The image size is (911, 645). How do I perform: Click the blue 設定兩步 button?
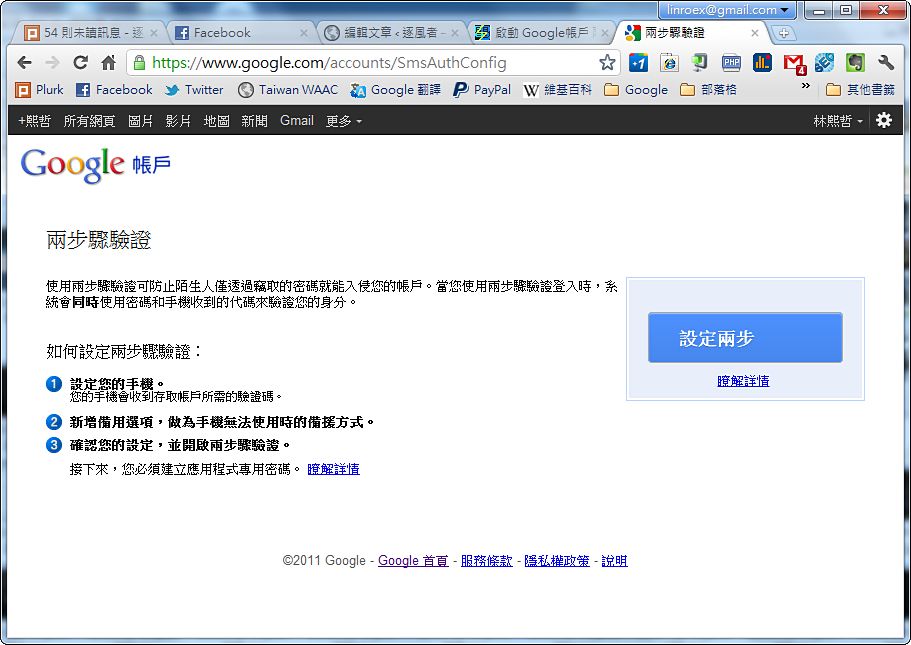tap(745, 338)
